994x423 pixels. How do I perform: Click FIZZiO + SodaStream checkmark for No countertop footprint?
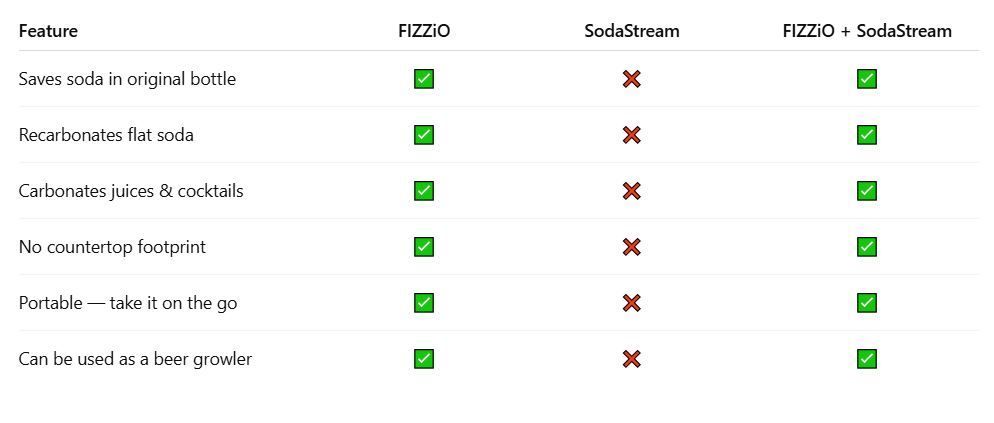tap(867, 247)
